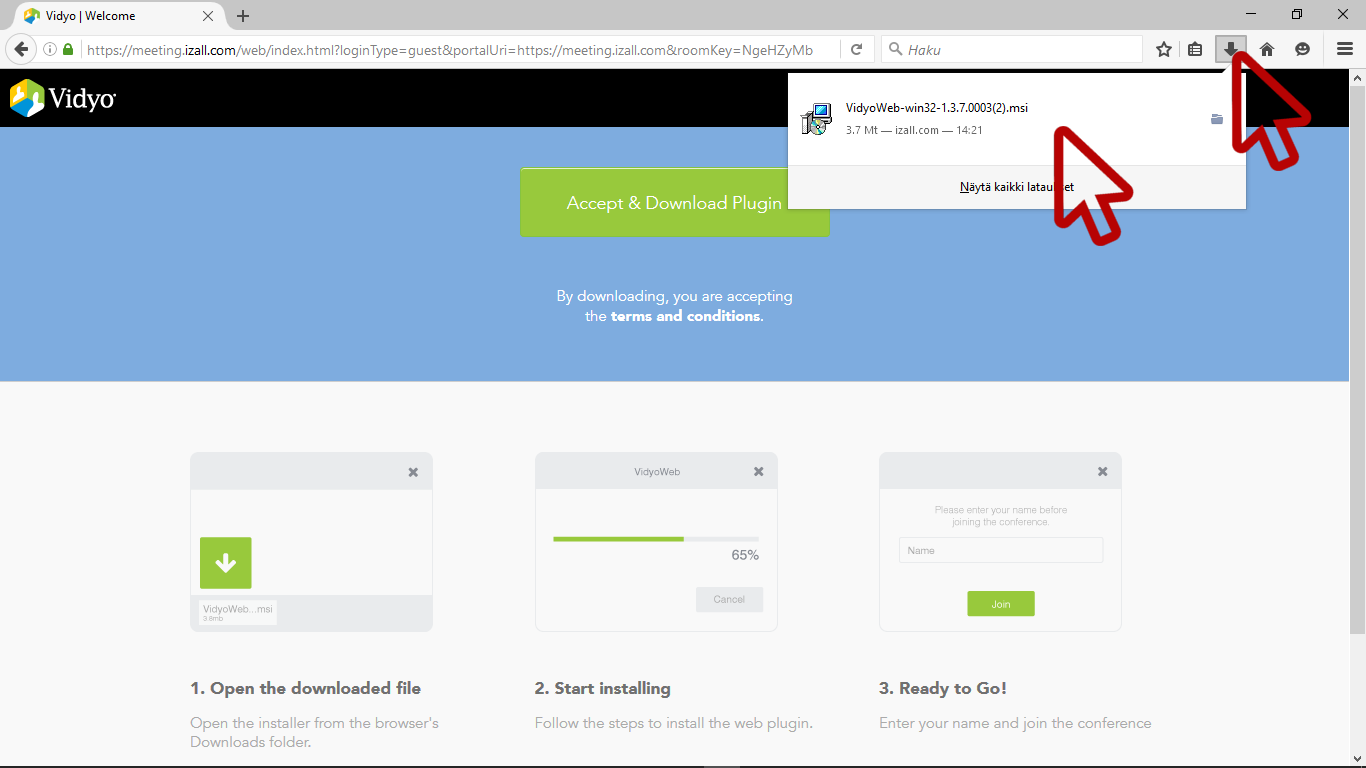Screen dimensions: 1366x768
Task: Click Accept & Download Plugin button
Action: (674, 203)
